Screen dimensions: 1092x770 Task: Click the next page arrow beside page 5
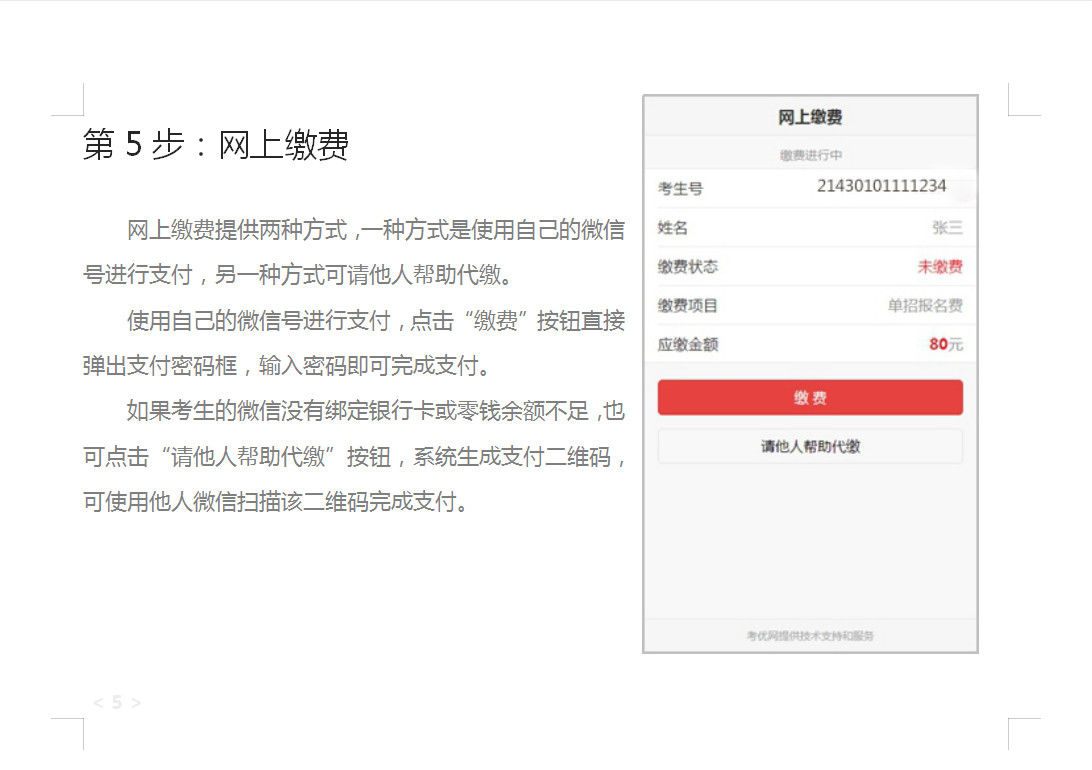tap(137, 703)
